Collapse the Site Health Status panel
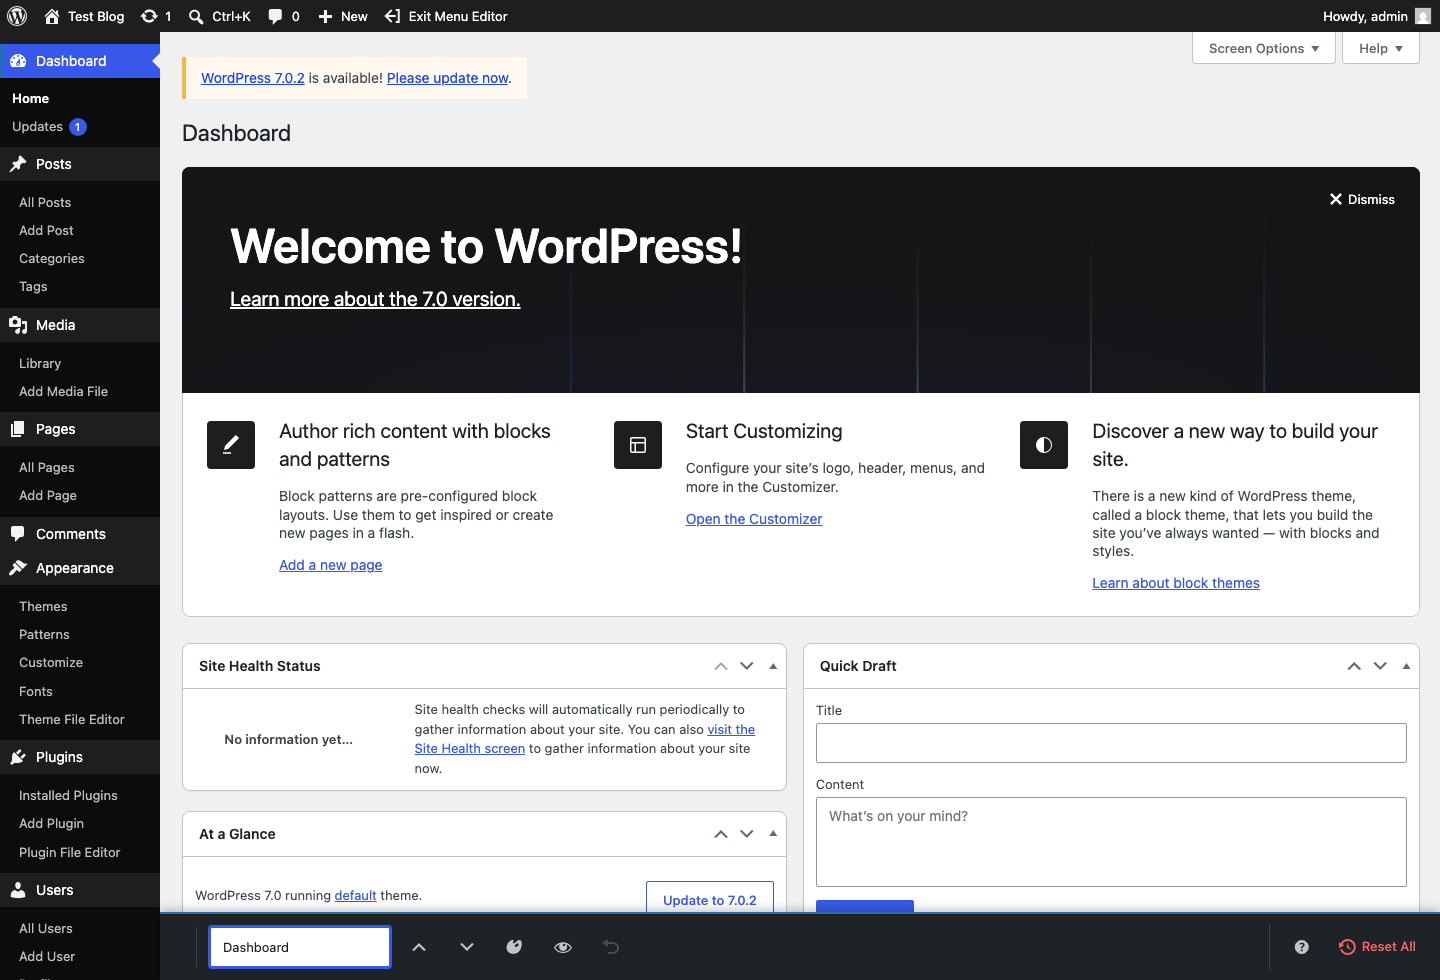 point(773,666)
